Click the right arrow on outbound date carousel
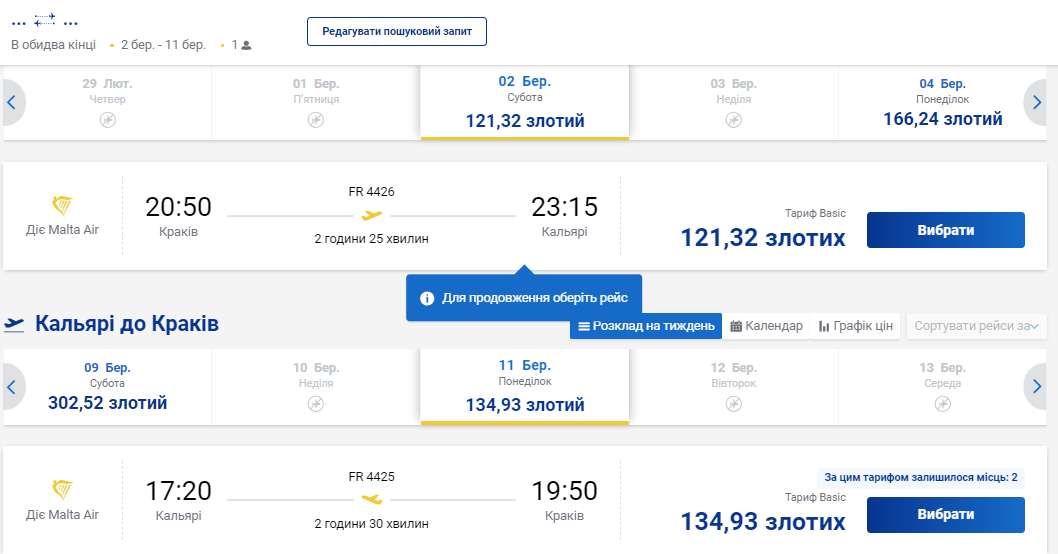This screenshot has width=1058, height=554. (1036, 102)
